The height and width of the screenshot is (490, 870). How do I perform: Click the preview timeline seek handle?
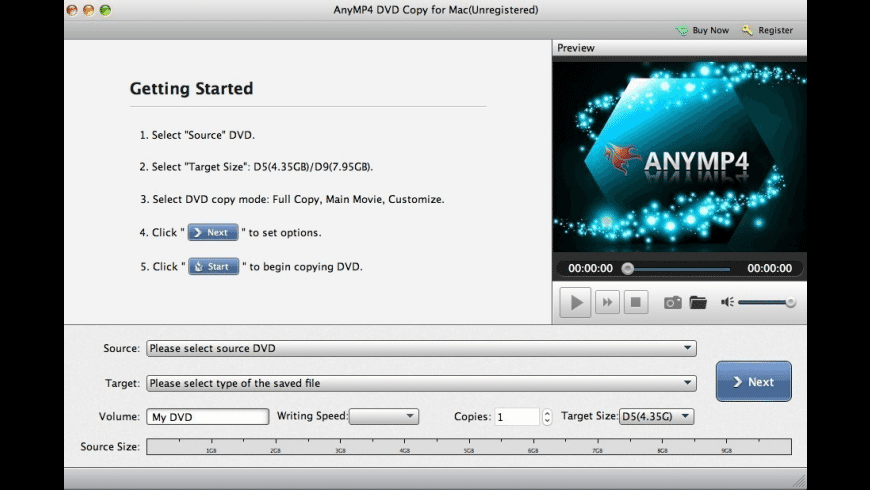(628, 269)
